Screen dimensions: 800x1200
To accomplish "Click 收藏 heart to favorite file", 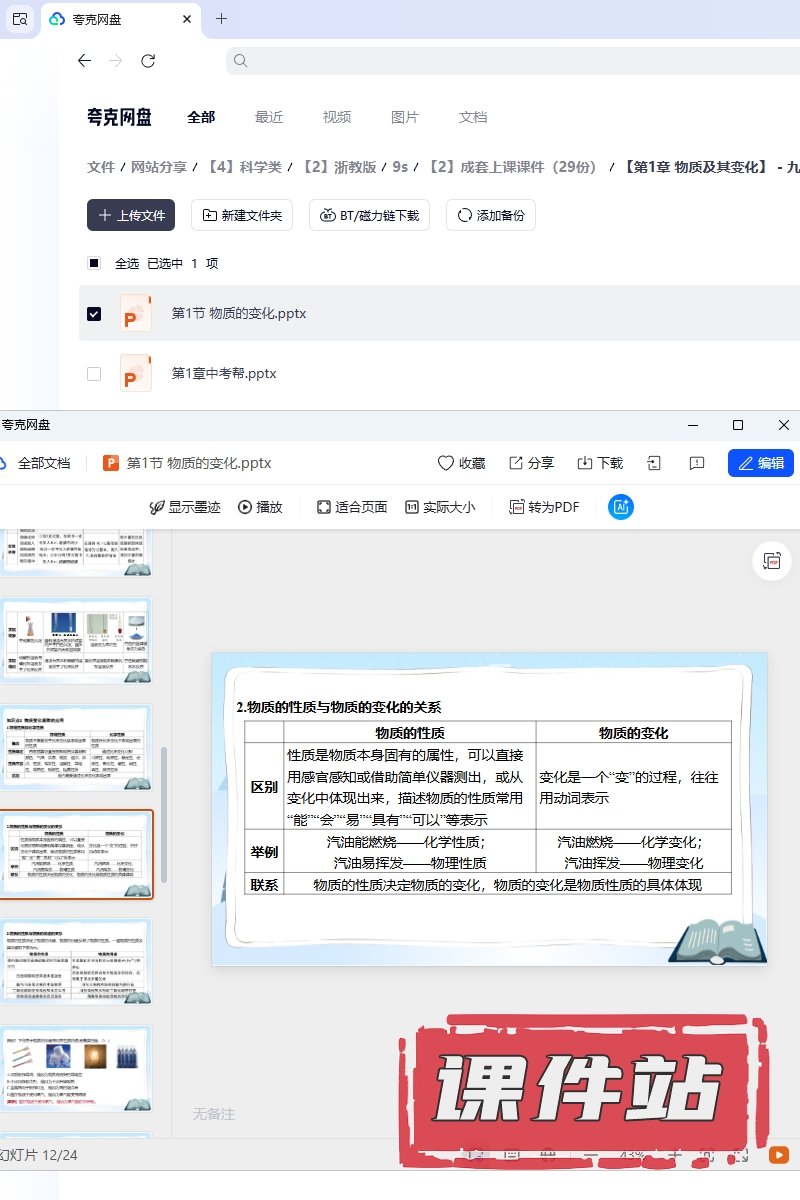I will [x=461, y=463].
